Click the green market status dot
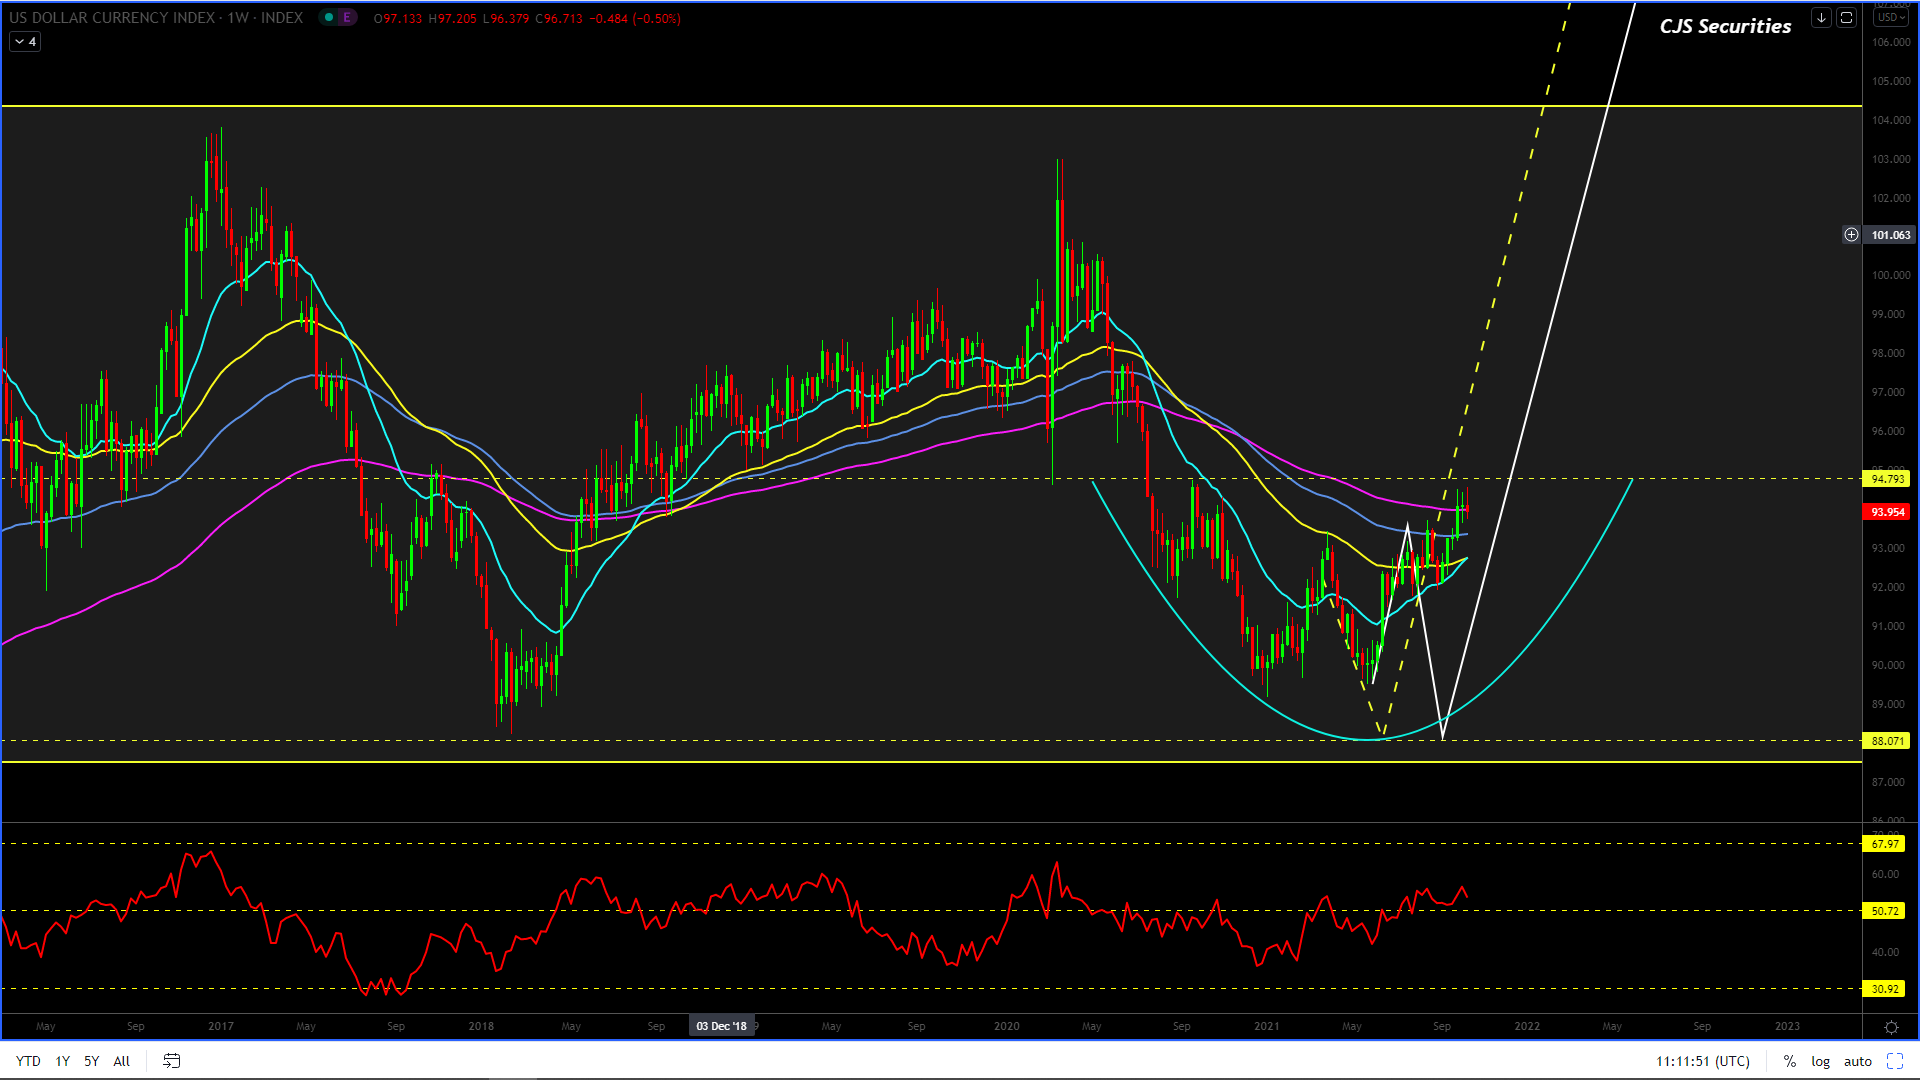Image resolution: width=1920 pixels, height=1080 pixels. coord(329,18)
